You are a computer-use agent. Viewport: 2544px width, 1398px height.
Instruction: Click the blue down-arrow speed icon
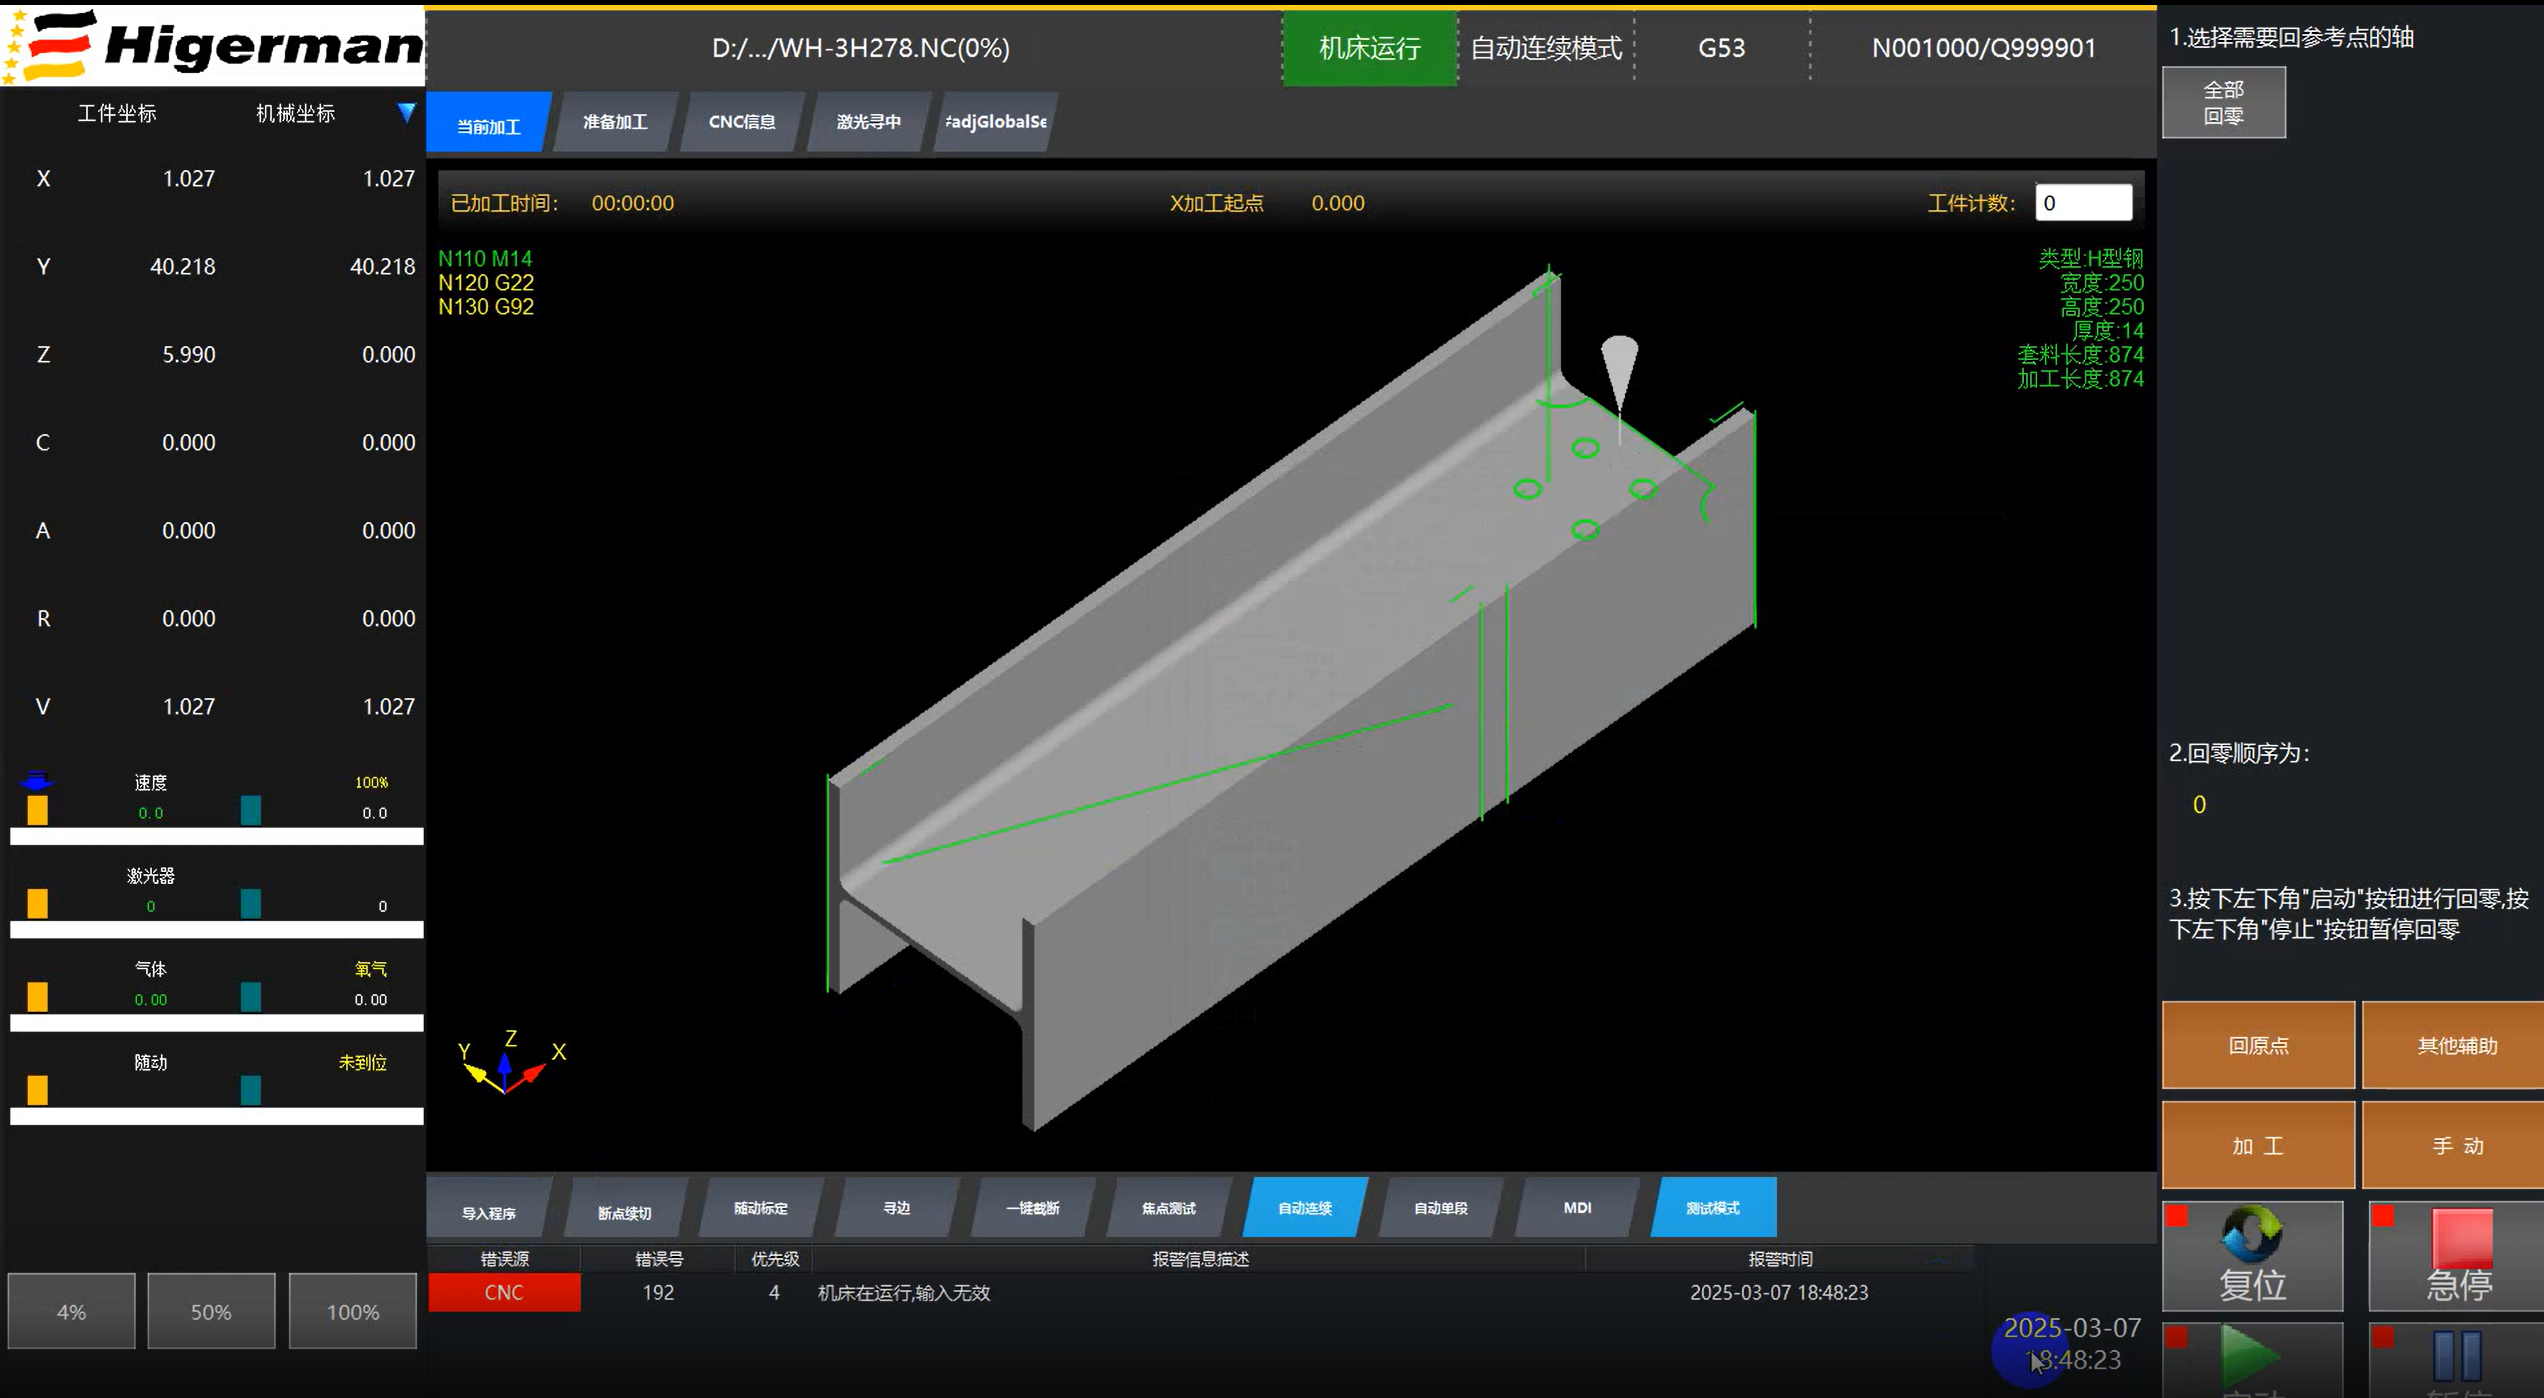point(37,780)
